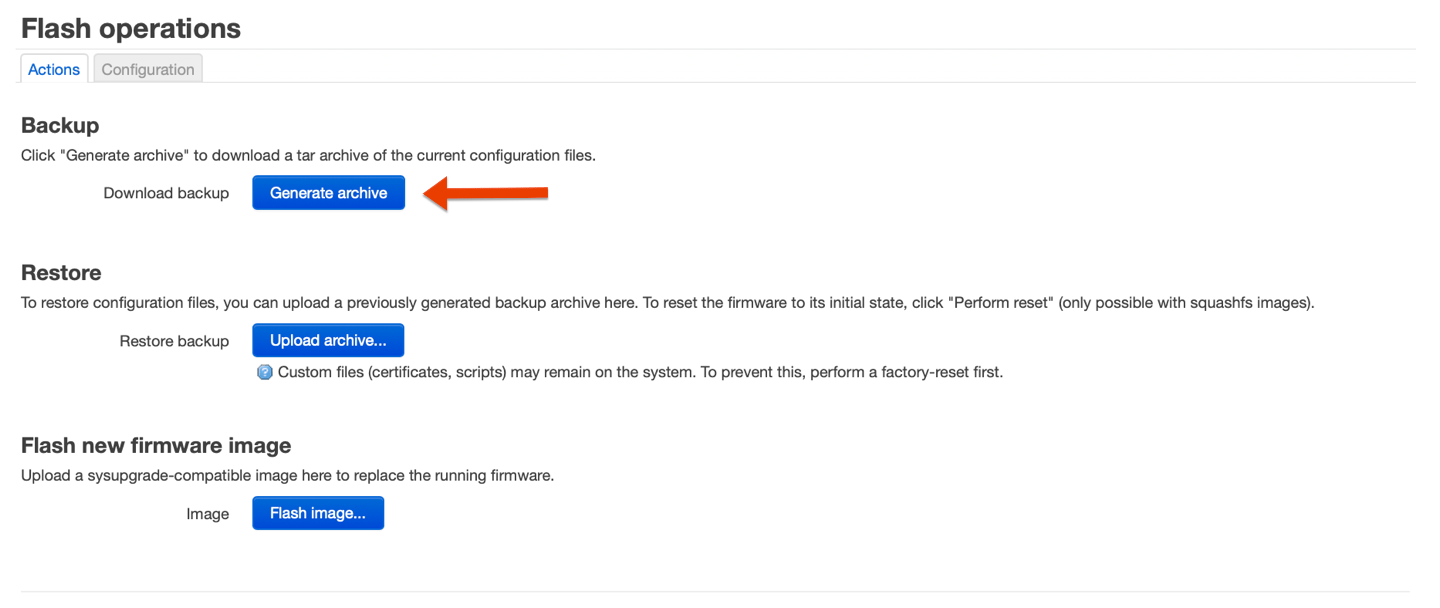Click the Flash new firmware image heading

click(x=155, y=445)
